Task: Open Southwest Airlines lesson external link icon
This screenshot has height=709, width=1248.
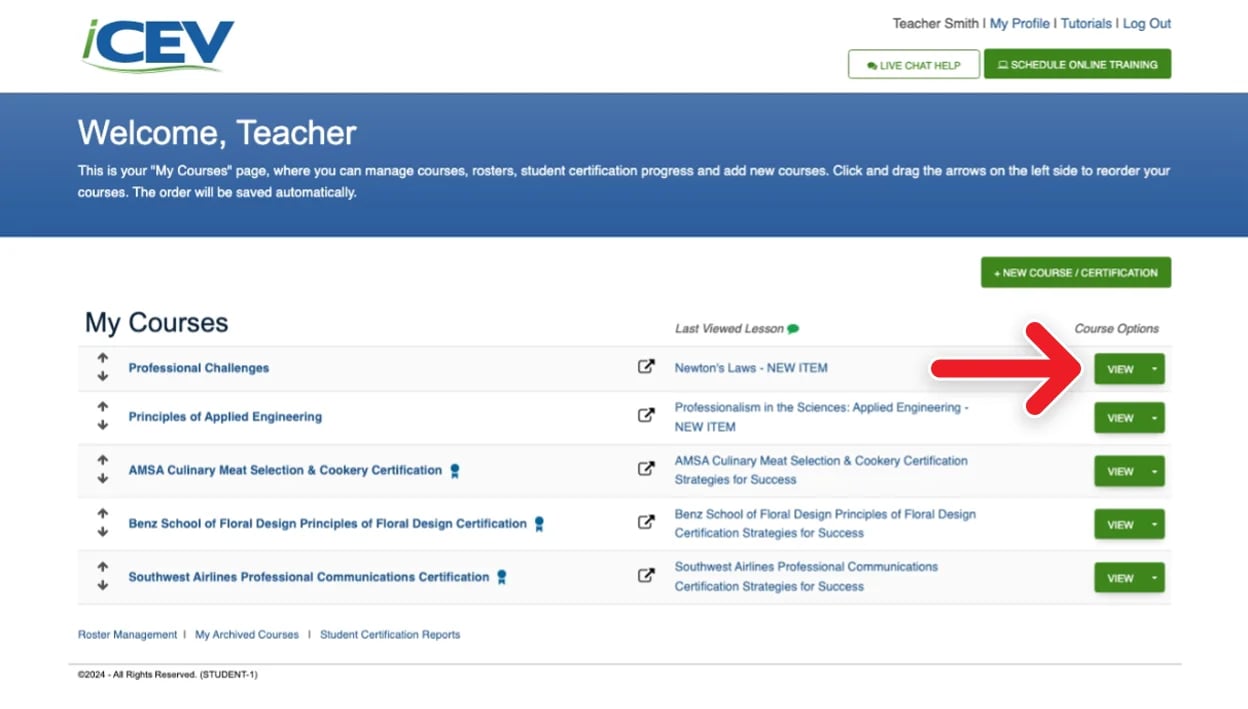Action: coord(646,575)
